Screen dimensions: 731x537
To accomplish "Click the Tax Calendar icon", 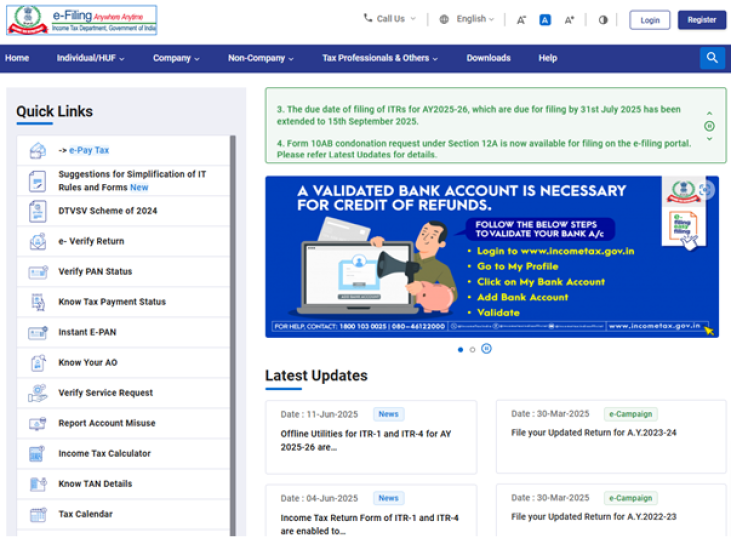I will (38, 514).
